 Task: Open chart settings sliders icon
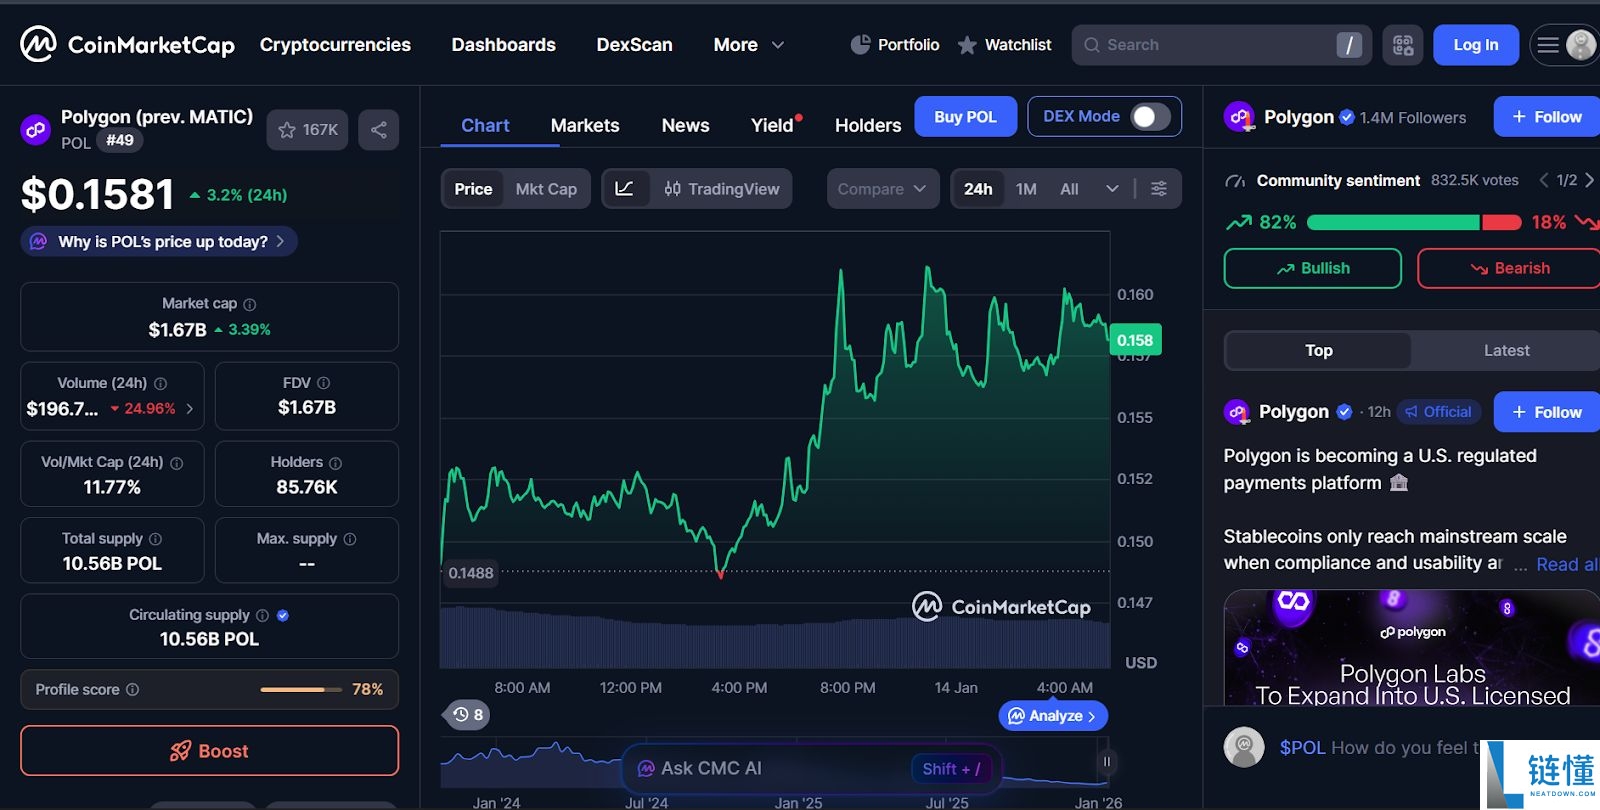(x=1159, y=189)
